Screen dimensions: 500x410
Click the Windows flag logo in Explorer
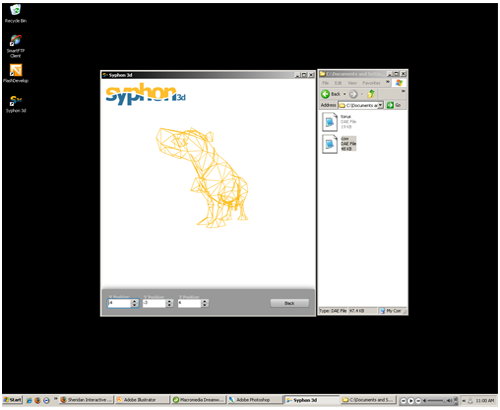click(399, 83)
